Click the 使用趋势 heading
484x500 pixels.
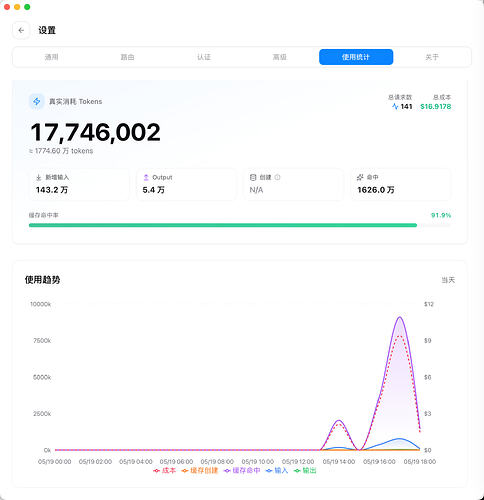(42, 280)
